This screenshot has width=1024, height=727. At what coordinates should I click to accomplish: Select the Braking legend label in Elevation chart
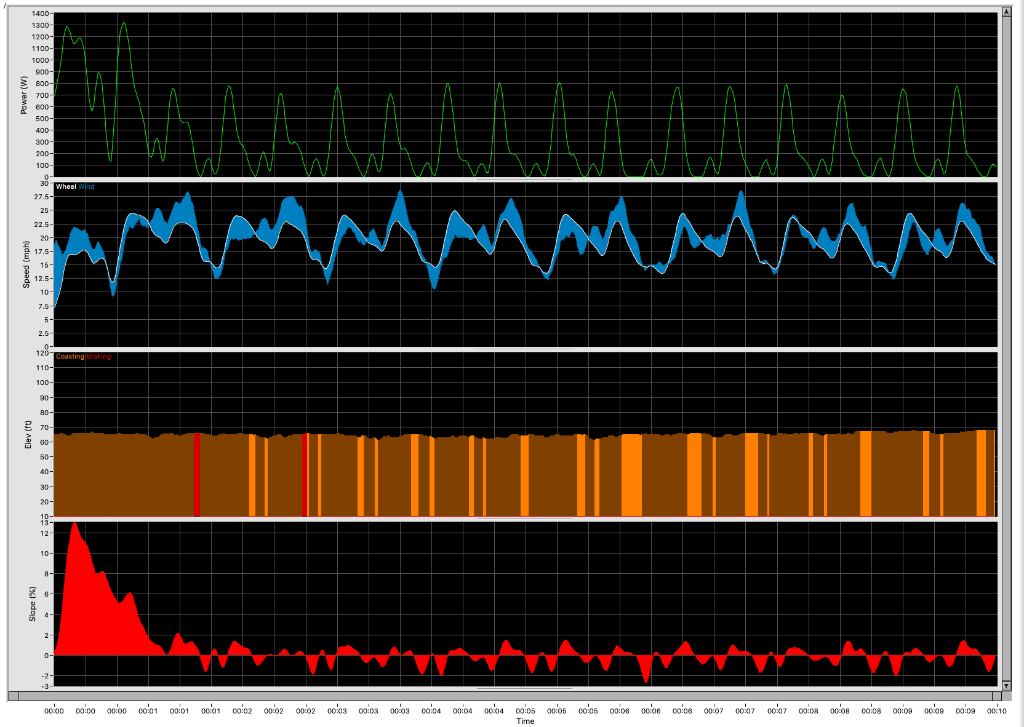(x=99, y=357)
